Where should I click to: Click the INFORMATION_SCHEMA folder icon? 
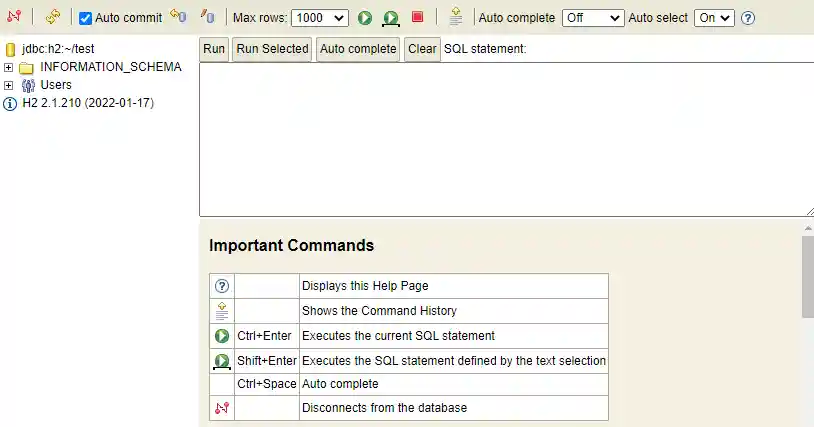(26, 68)
